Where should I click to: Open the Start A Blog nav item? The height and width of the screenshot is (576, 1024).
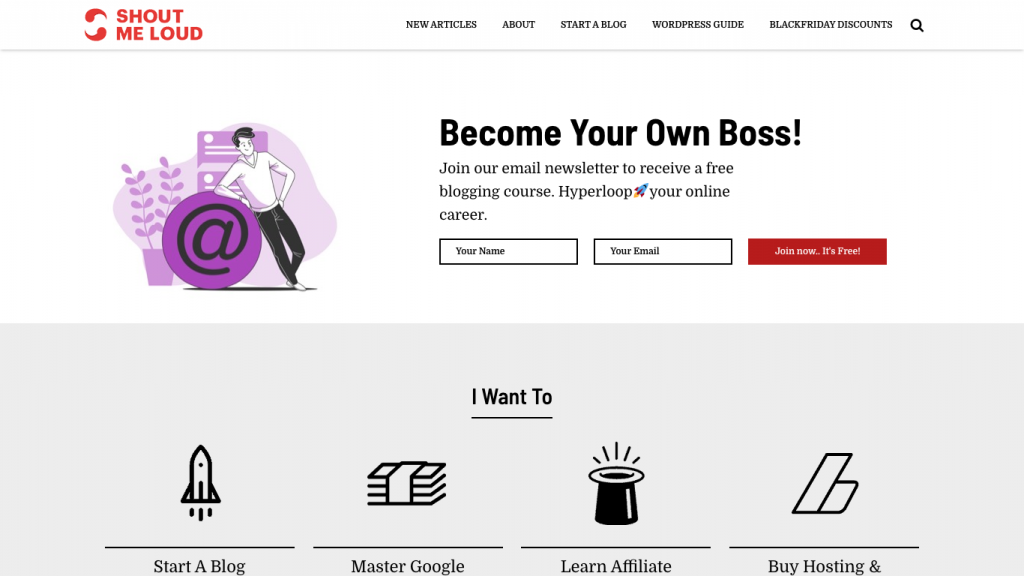tap(594, 25)
